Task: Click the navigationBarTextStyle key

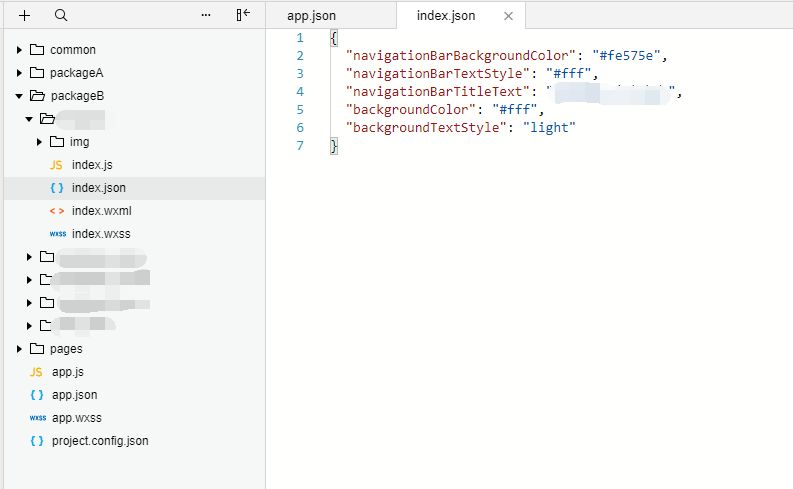Action: click(437, 73)
